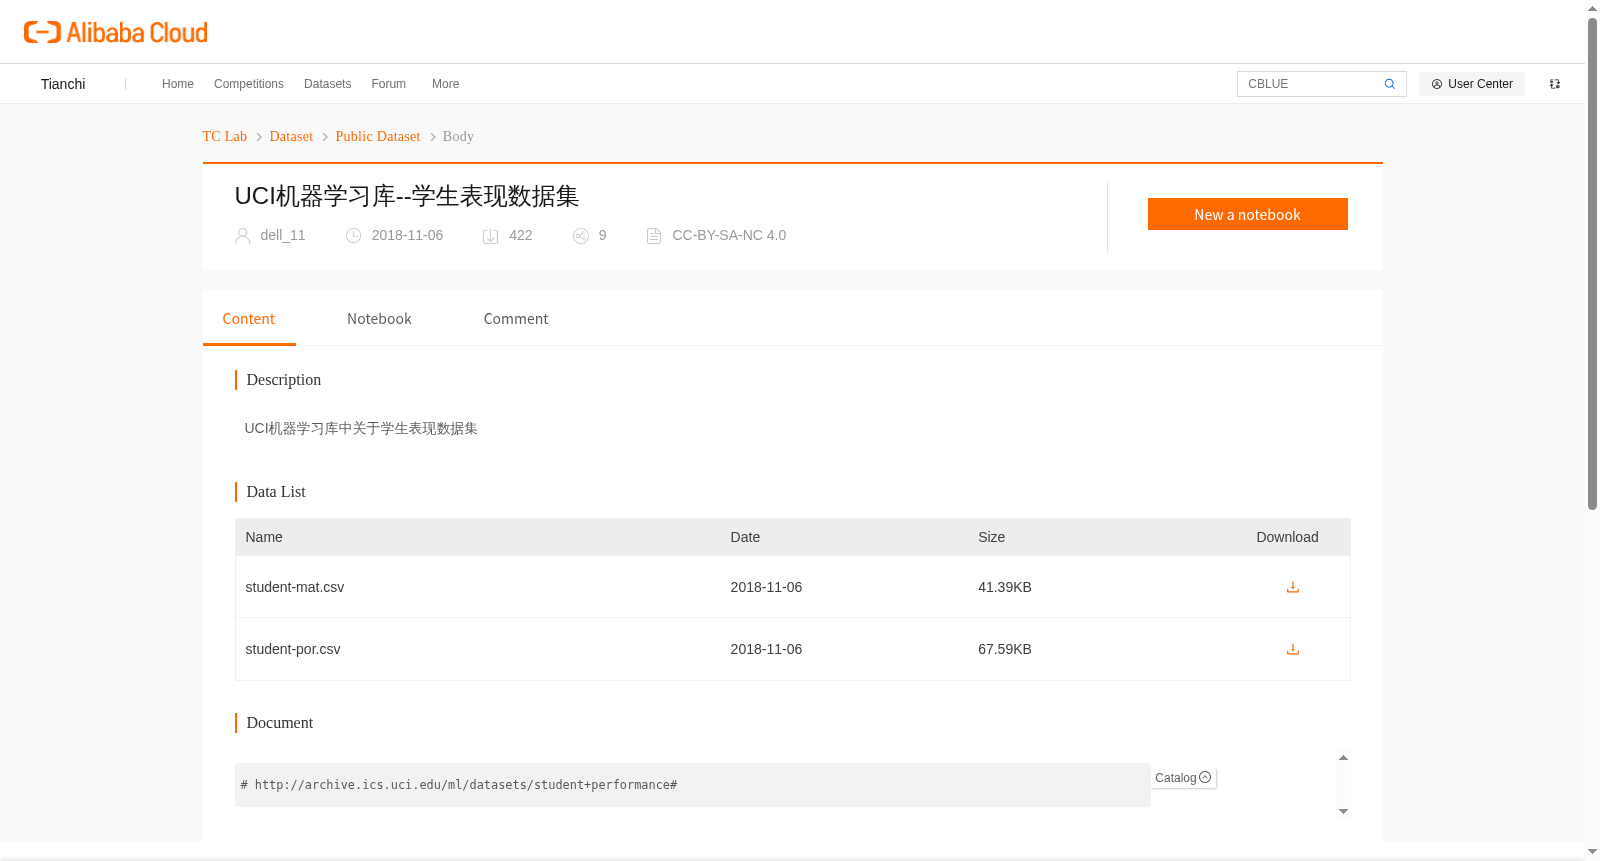Click the student-por.csv date cell

click(x=766, y=649)
